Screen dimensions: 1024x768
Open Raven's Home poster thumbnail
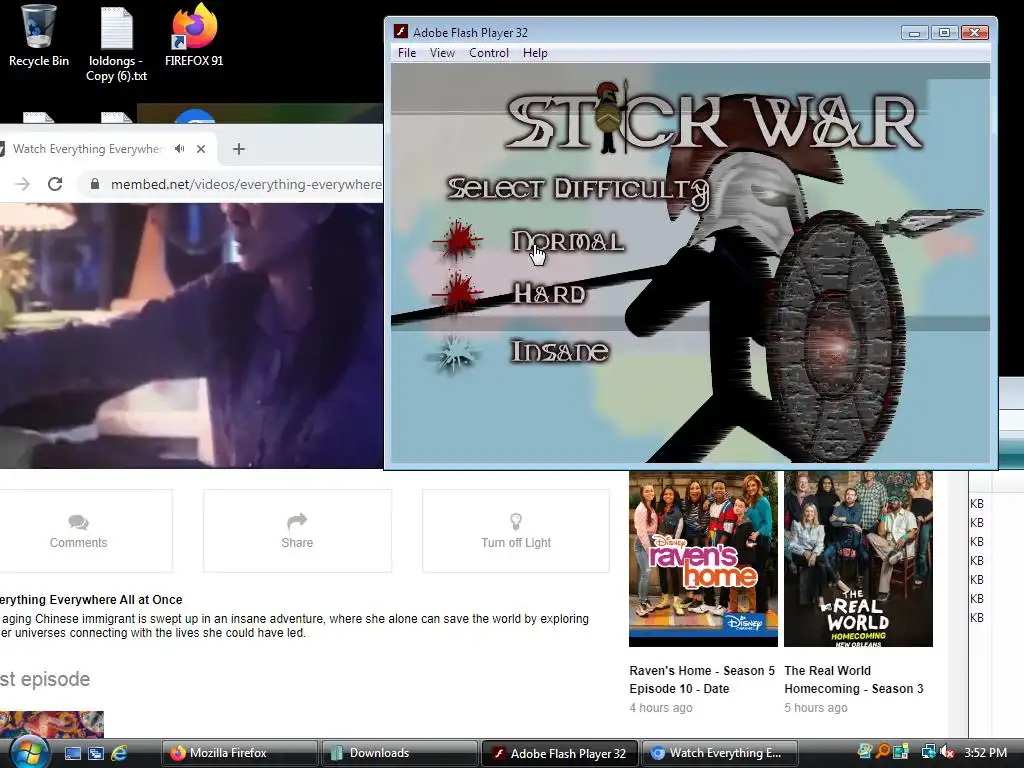coord(703,558)
